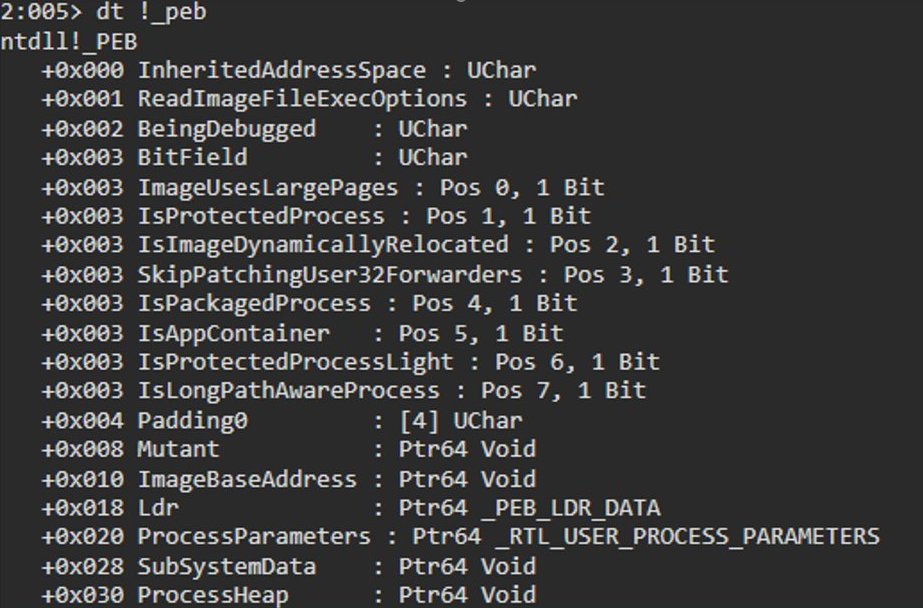The height and width of the screenshot is (608, 923).
Task: Click the IsAppContainer field name
Action: coord(234,334)
